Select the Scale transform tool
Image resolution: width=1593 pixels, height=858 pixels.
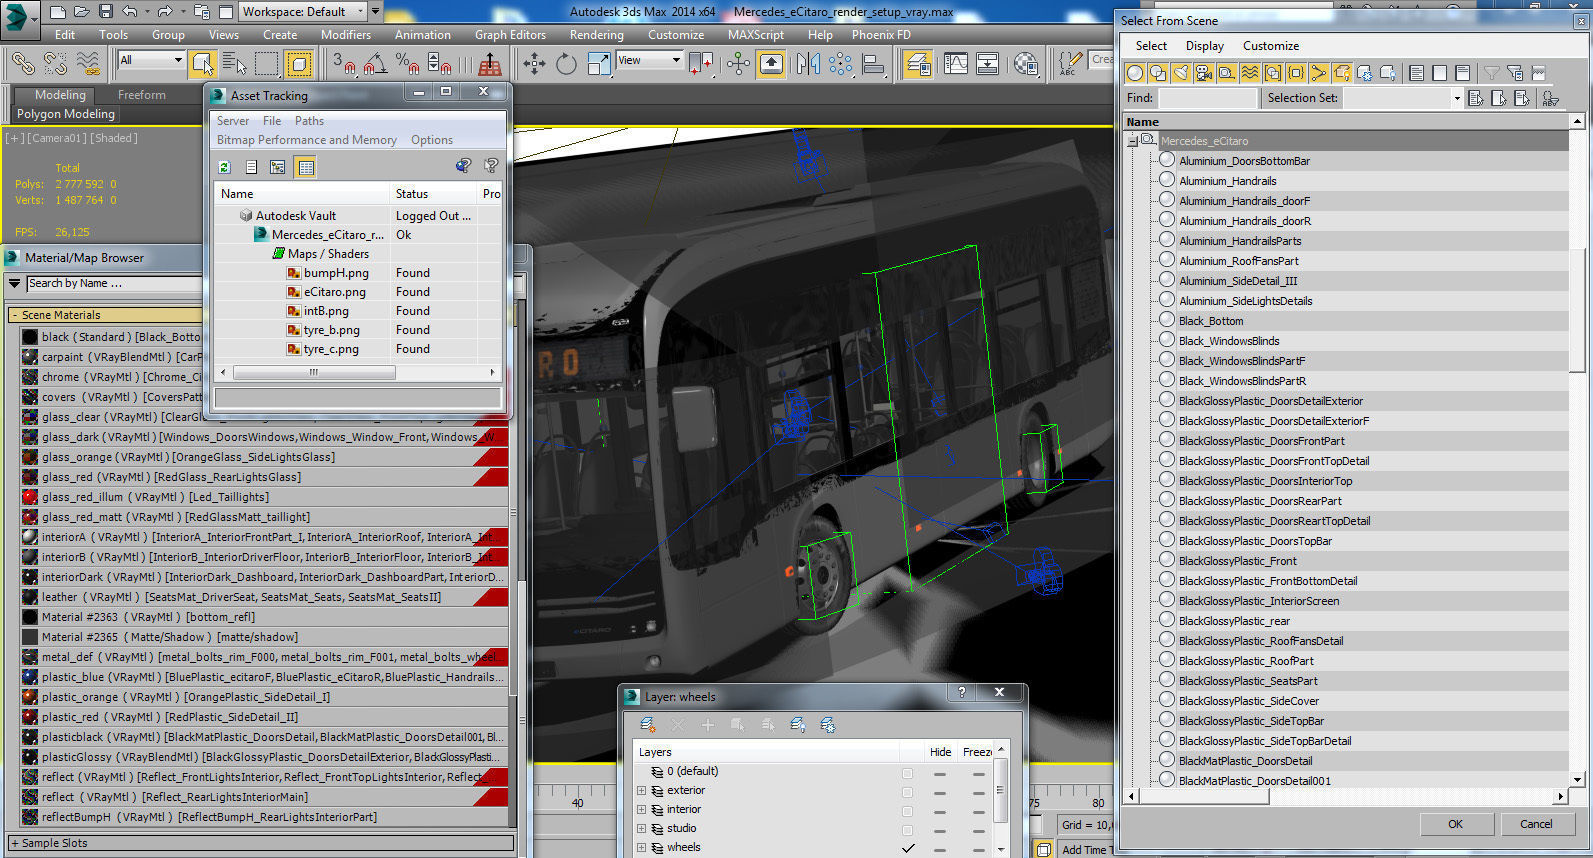pyautogui.click(x=598, y=64)
